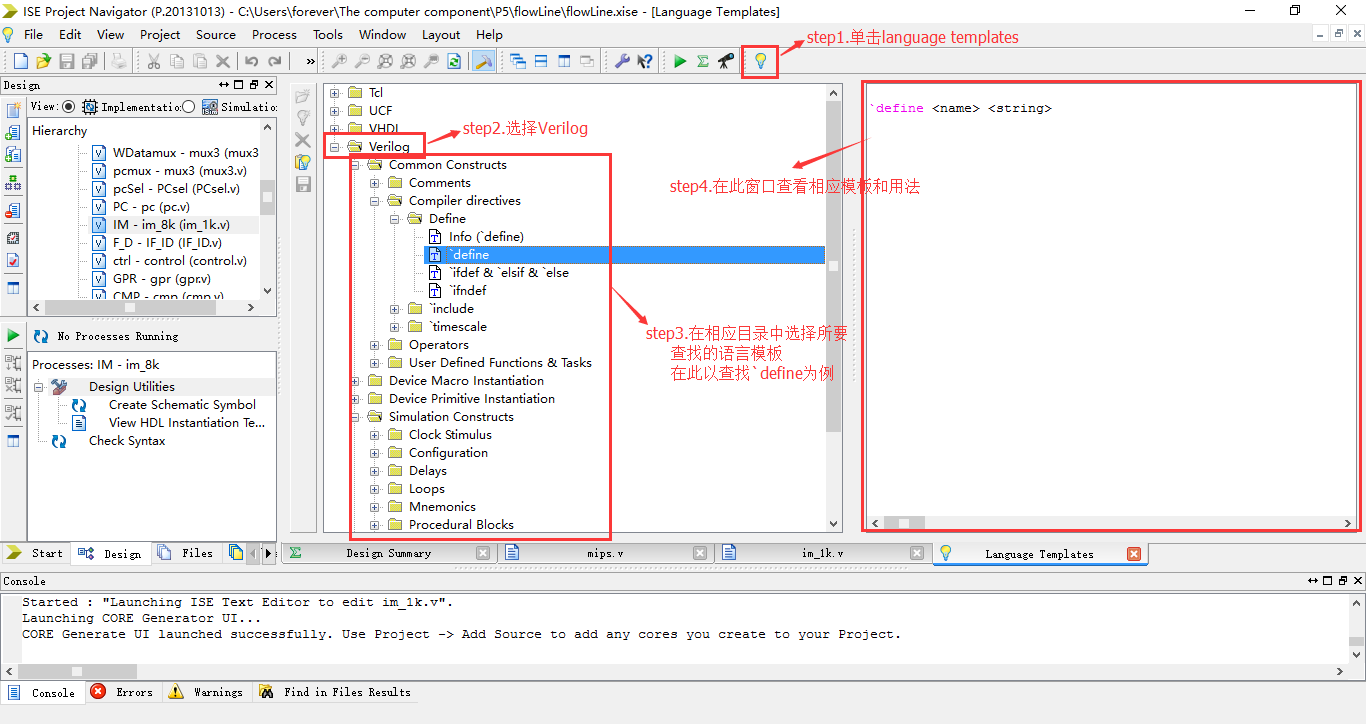Click the Undo arrow icon
This screenshot has width=1366, height=724.
pyautogui.click(x=252, y=61)
